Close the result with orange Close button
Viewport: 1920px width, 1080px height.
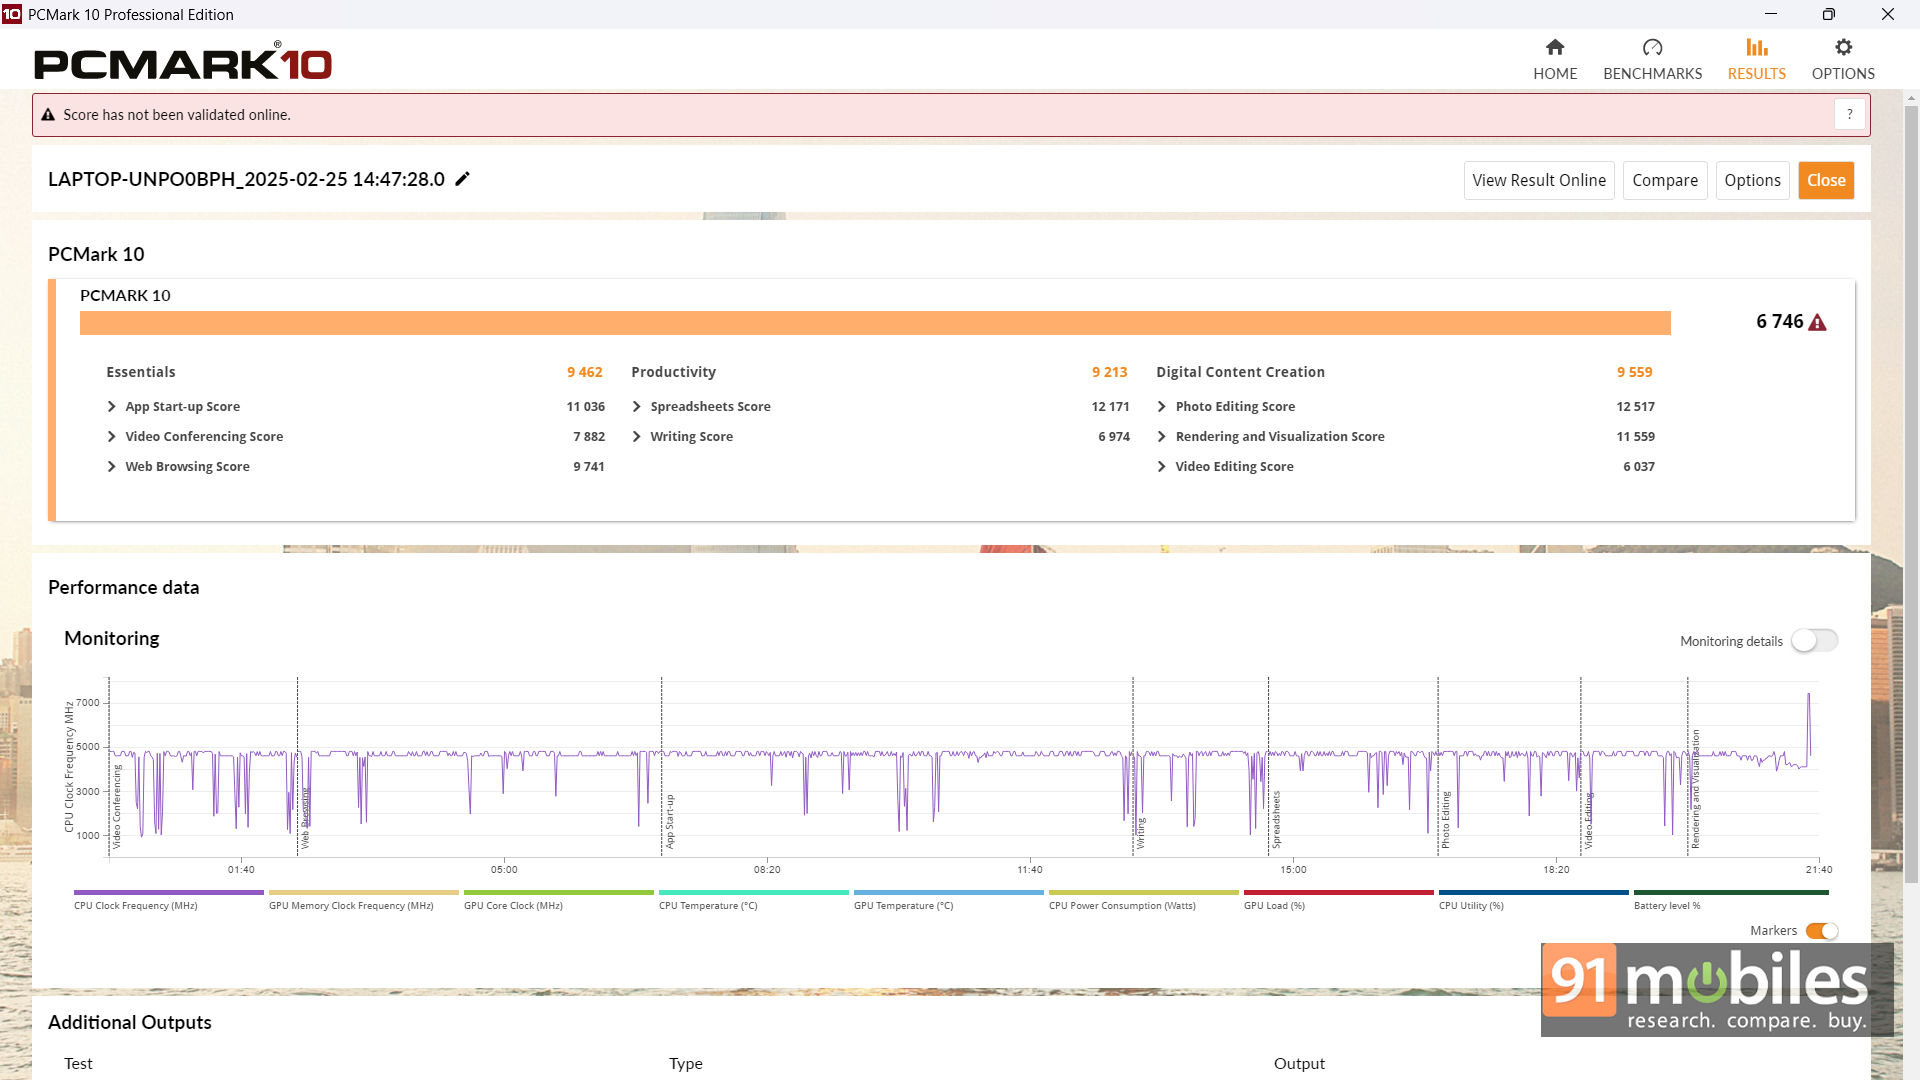click(x=1826, y=180)
